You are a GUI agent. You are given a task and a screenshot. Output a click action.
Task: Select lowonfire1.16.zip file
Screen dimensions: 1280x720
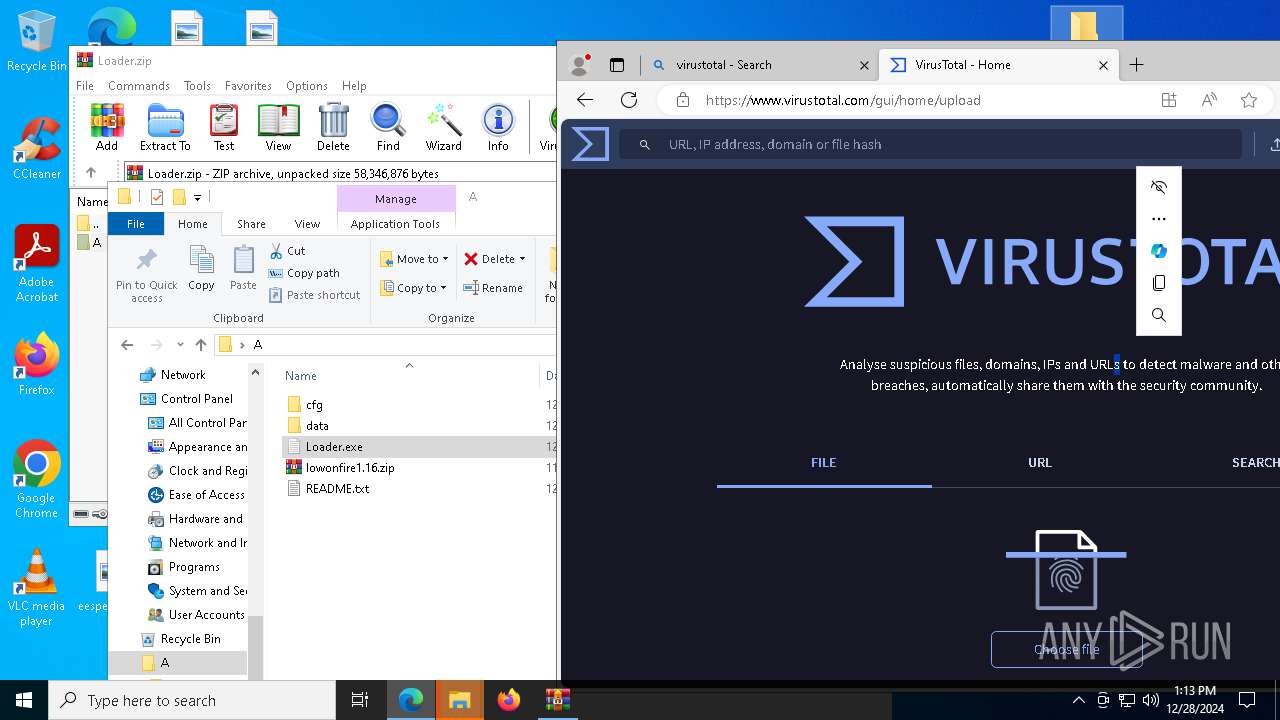click(350, 468)
